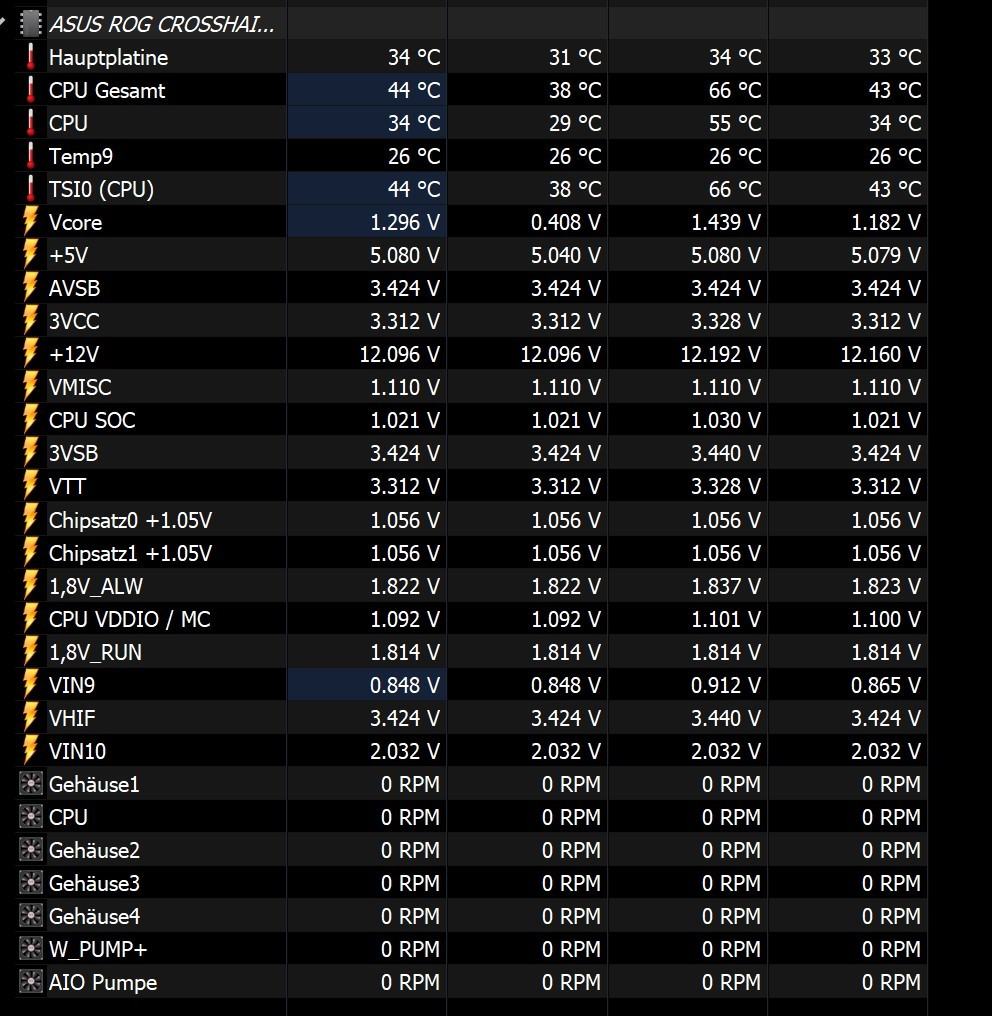Click the lightning icon next to +12V

30,354
